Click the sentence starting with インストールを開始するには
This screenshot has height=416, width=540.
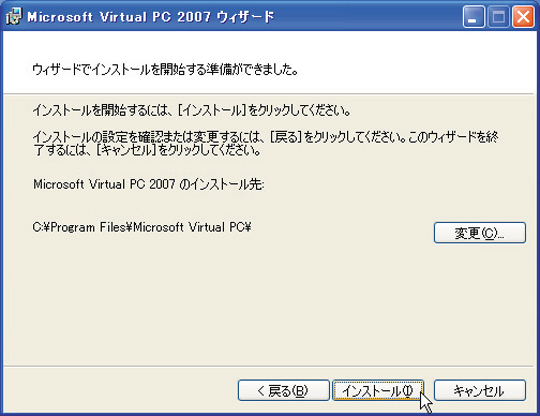pyautogui.click(x=192, y=111)
